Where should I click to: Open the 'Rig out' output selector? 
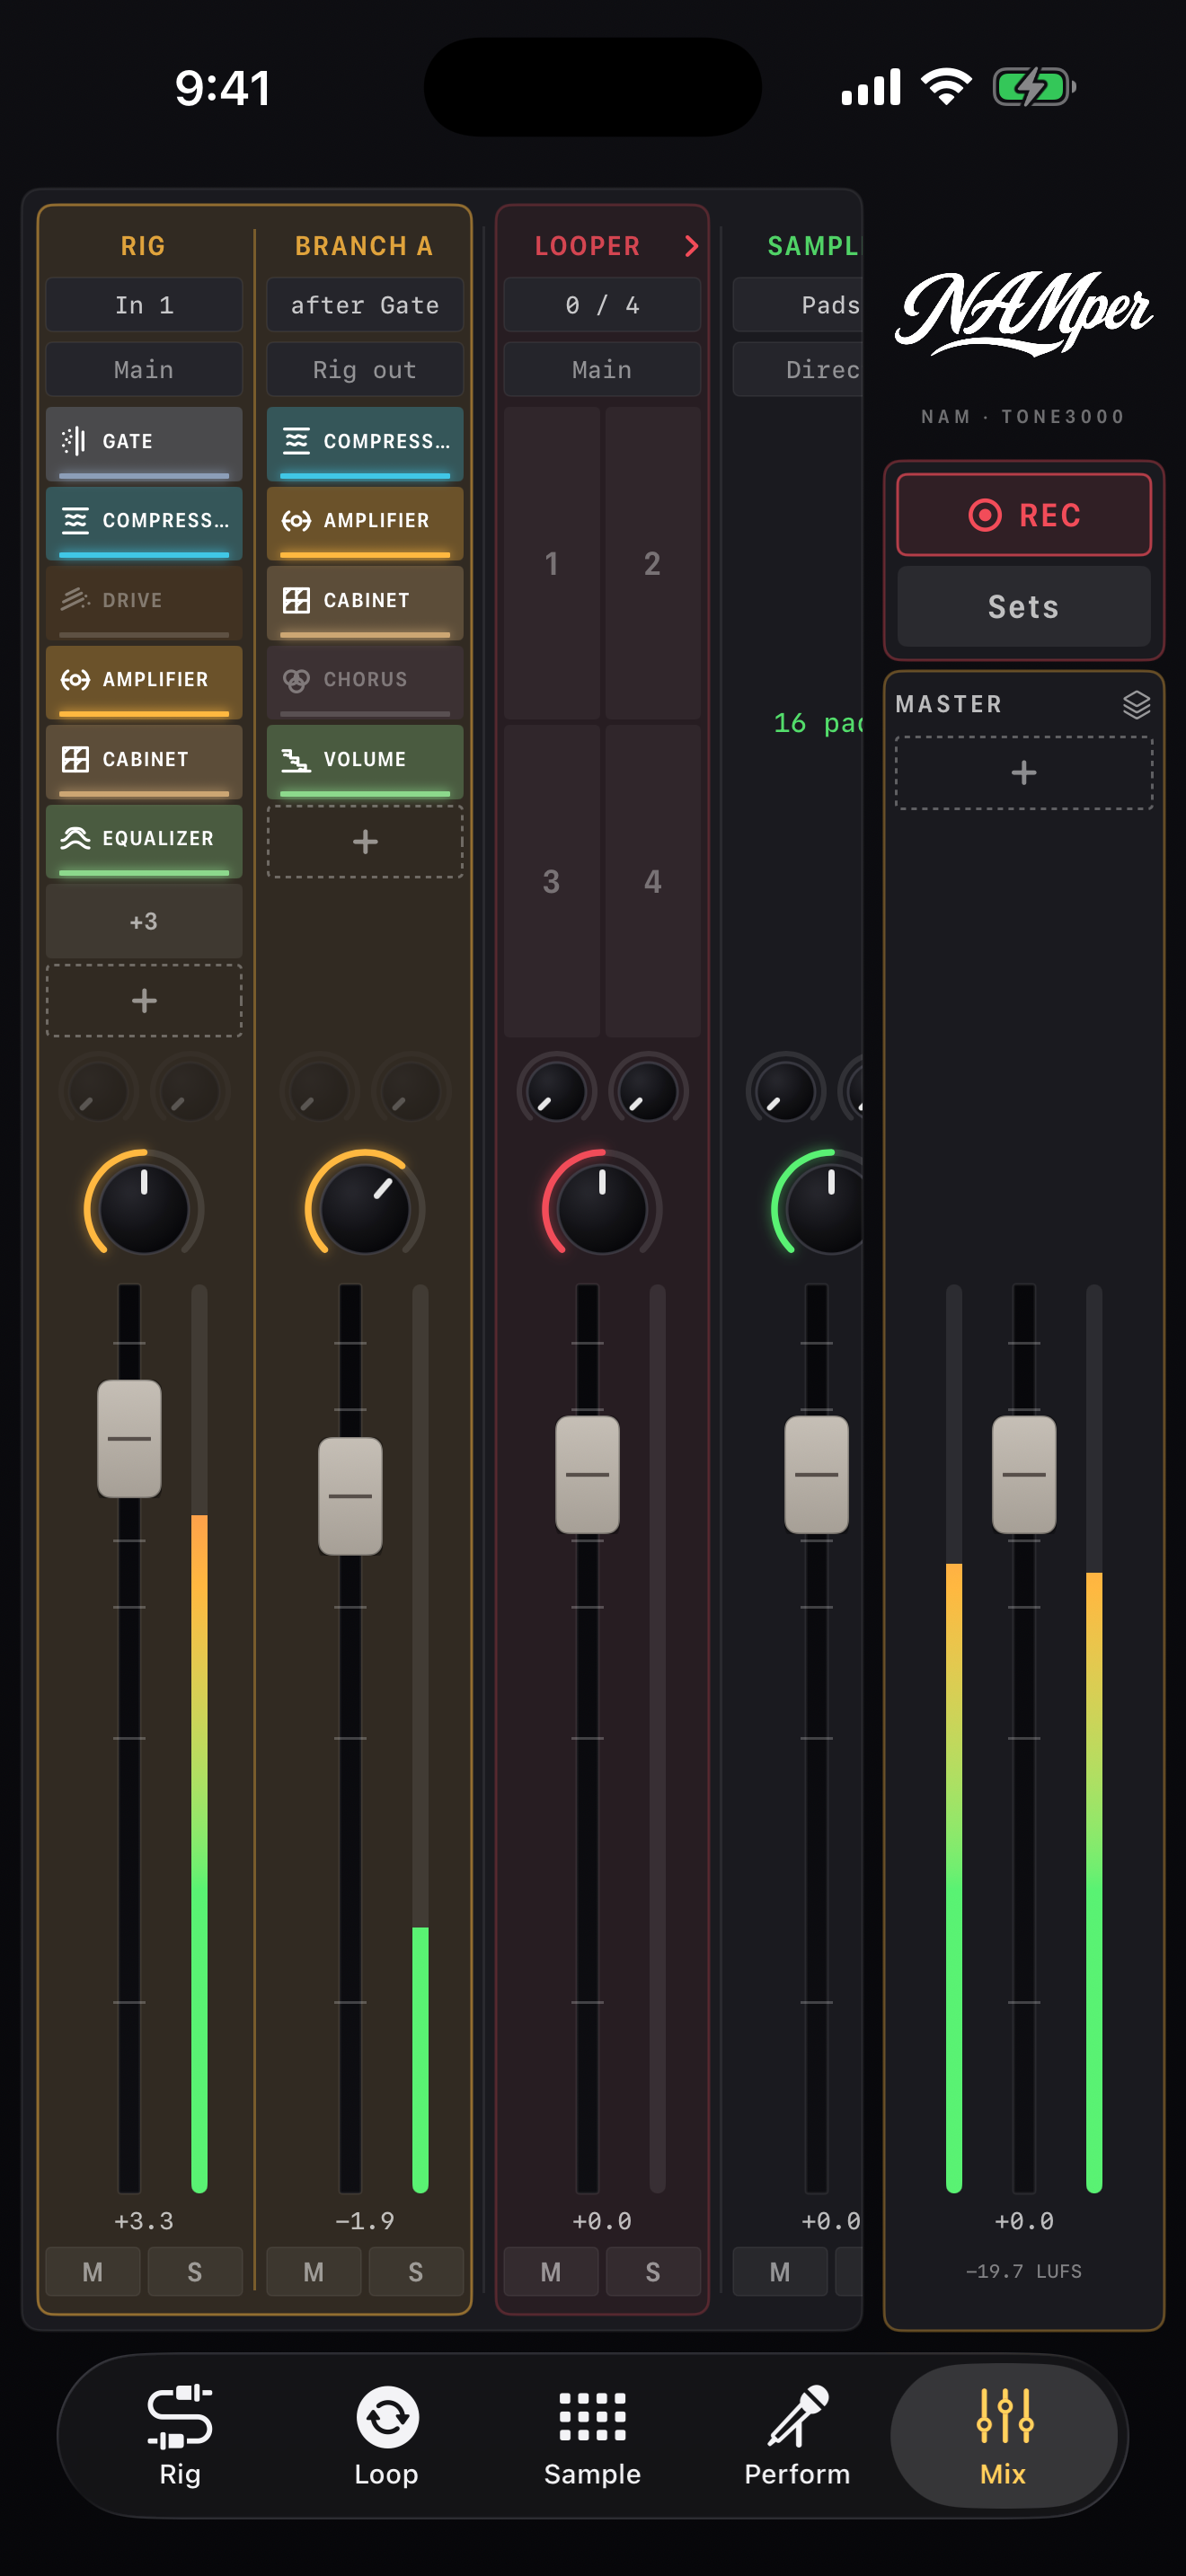click(365, 370)
